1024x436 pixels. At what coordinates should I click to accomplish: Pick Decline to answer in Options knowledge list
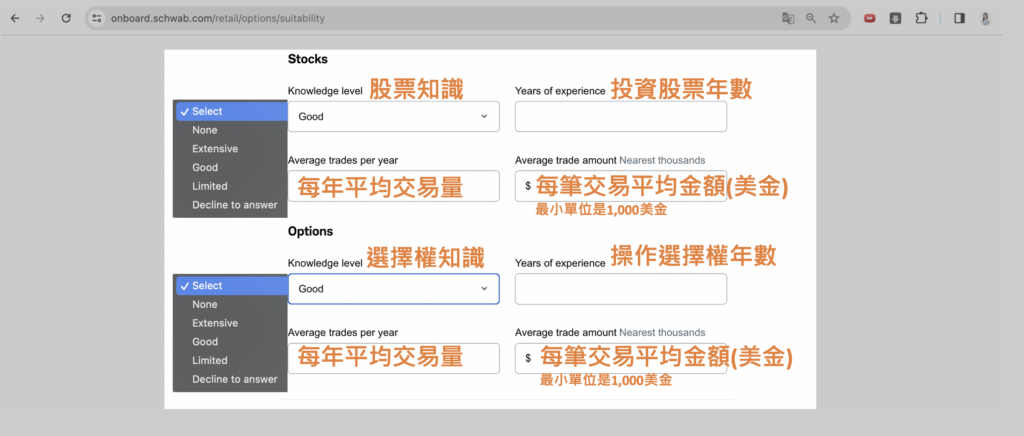(235, 379)
